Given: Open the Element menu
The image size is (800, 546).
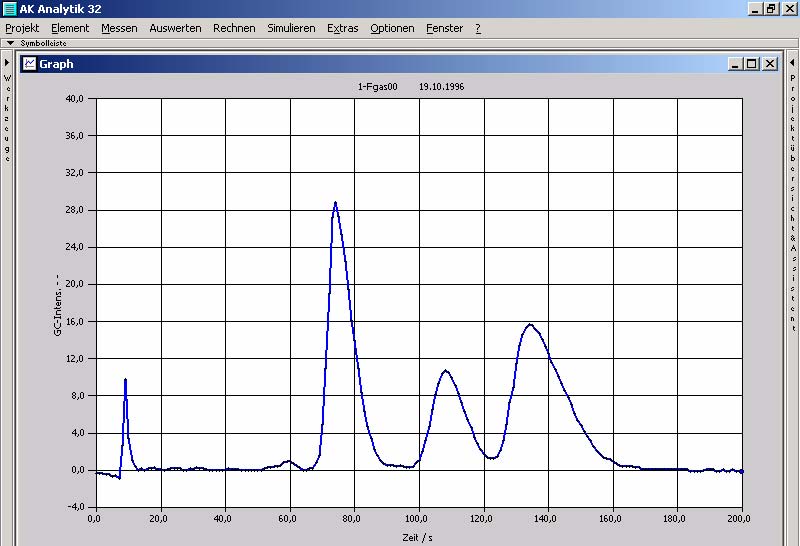Looking at the screenshot, I should (70, 28).
